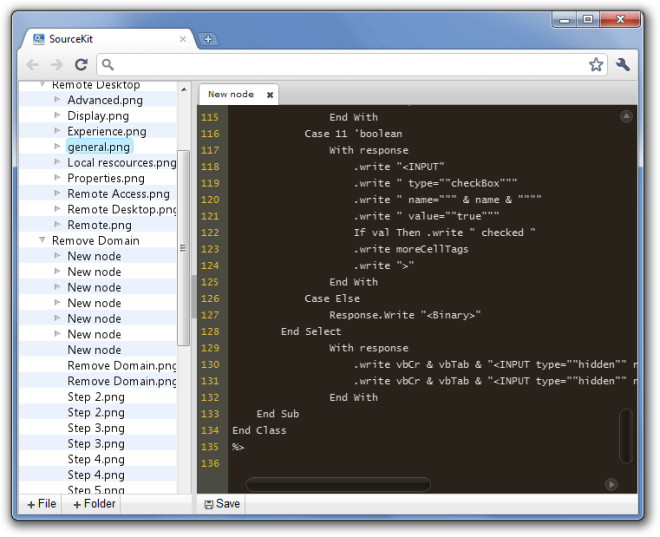Click the browser back arrow
This screenshot has width=660, height=537.
[32, 64]
